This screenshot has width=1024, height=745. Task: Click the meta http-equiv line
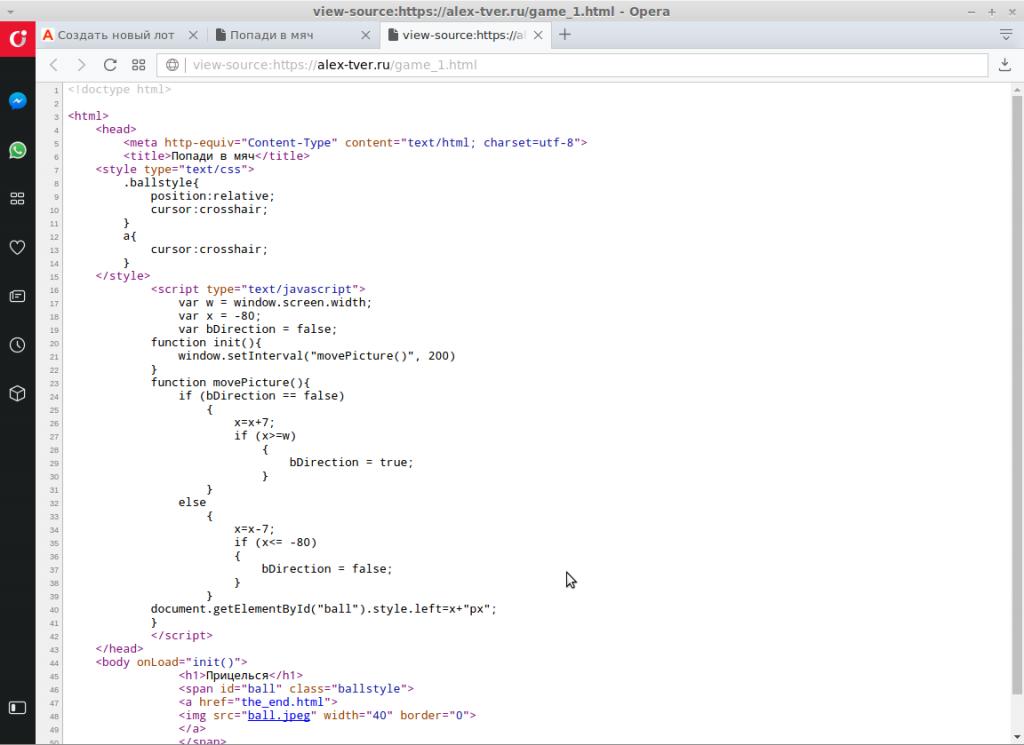(355, 142)
